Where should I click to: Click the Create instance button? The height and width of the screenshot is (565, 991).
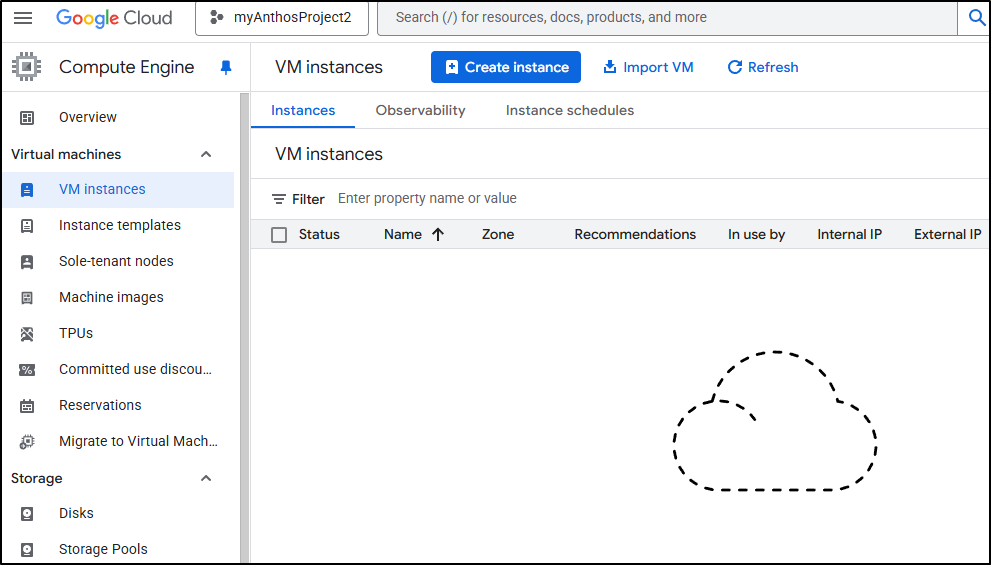[506, 67]
